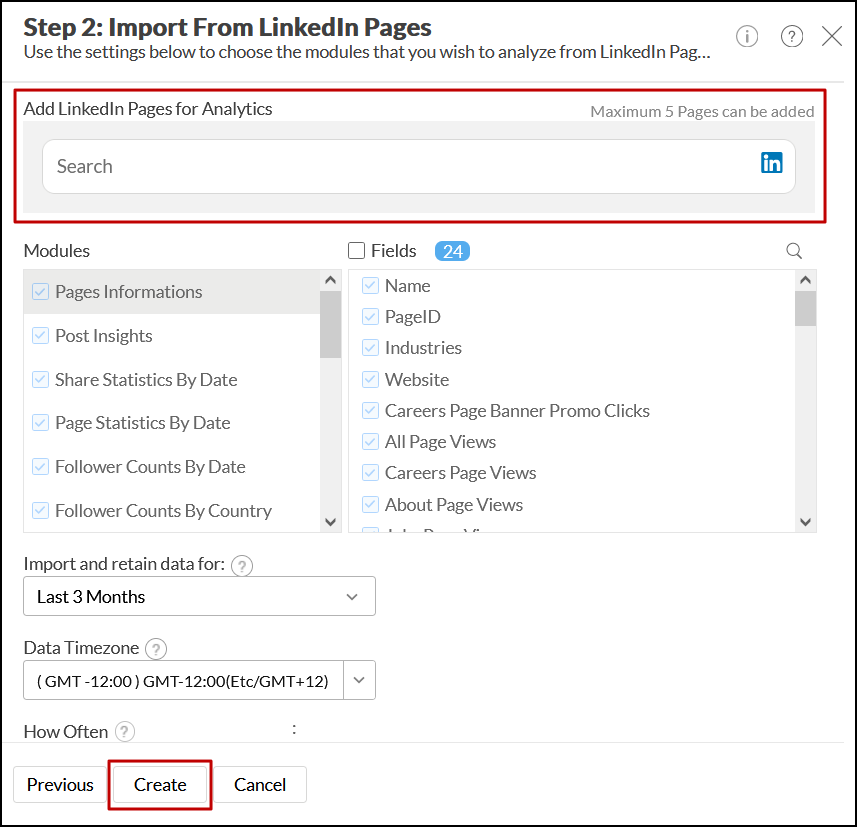Go back with the Previous button
This screenshot has width=857, height=827.
click(x=60, y=785)
